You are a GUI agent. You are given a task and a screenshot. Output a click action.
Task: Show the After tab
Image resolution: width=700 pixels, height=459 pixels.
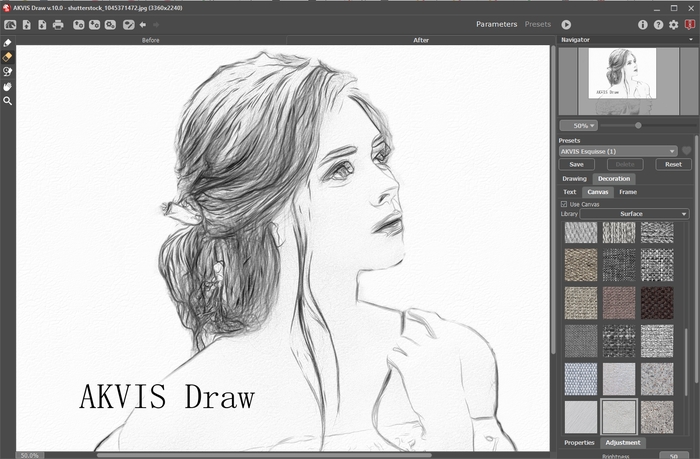click(x=421, y=40)
